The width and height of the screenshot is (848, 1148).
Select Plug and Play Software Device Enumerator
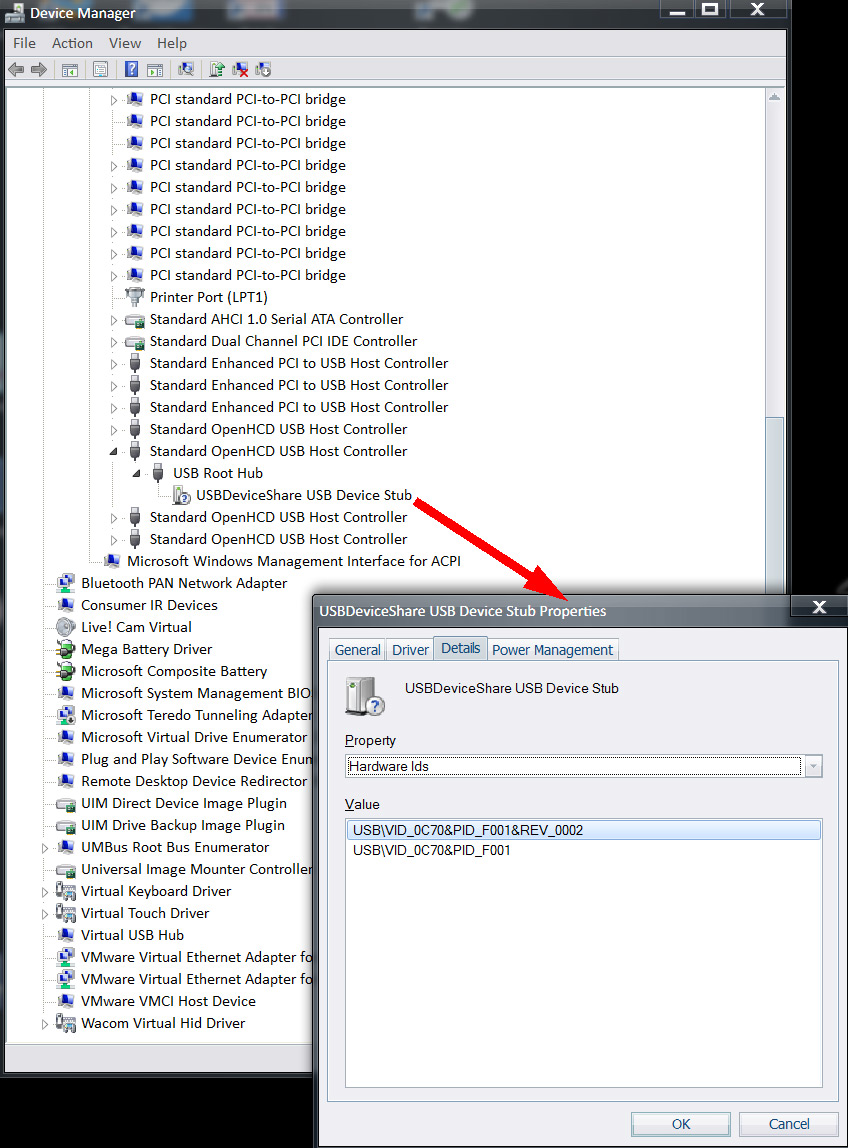click(x=196, y=759)
